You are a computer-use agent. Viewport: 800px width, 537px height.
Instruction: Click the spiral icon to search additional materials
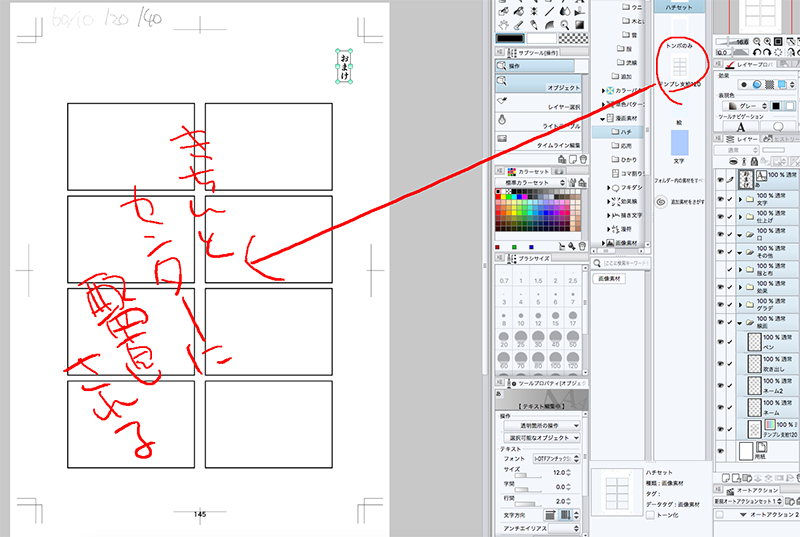661,202
